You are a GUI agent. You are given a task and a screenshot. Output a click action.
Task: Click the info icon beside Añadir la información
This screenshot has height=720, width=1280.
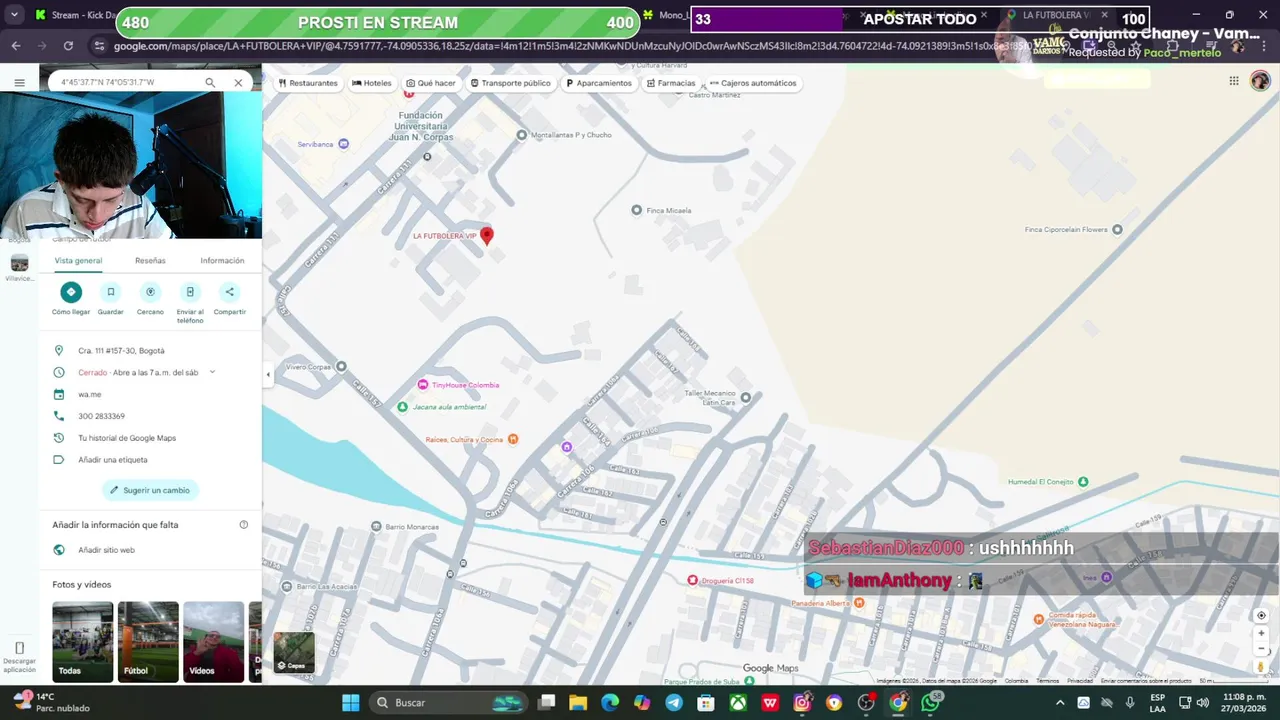244,525
